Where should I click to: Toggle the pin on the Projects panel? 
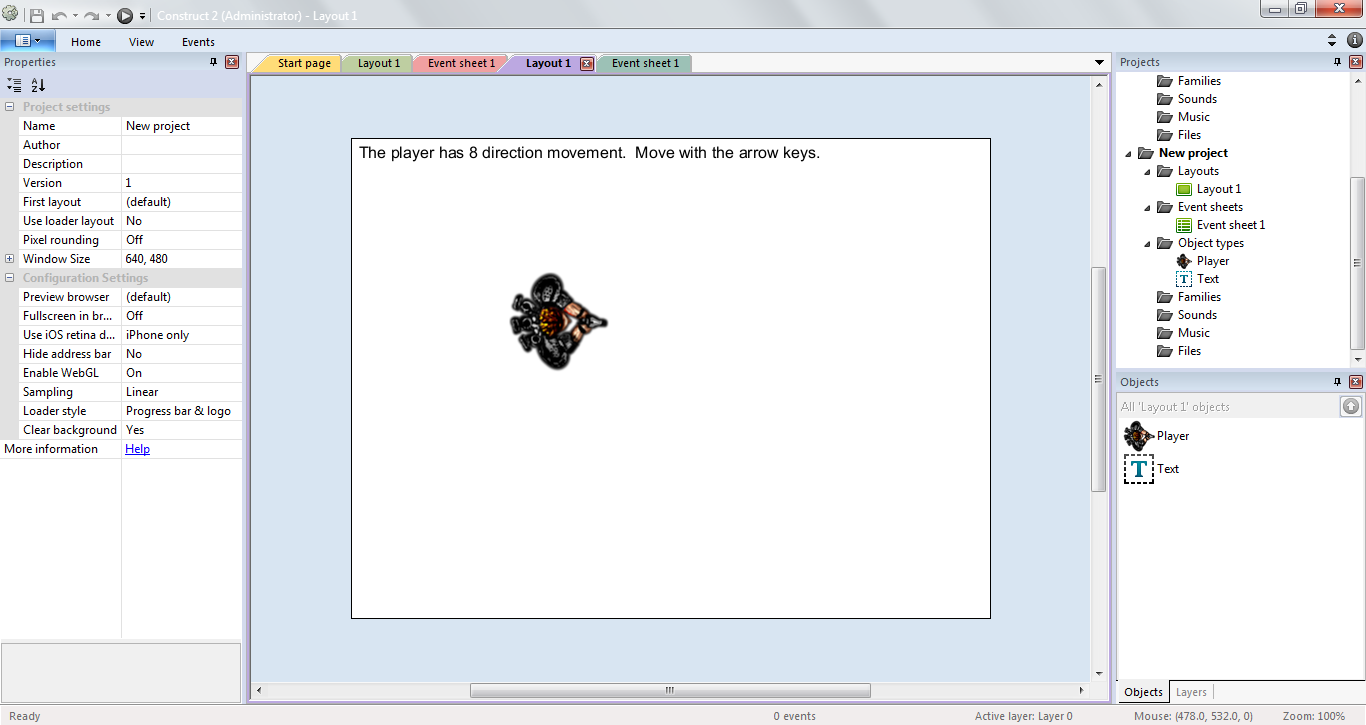(1337, 61)
